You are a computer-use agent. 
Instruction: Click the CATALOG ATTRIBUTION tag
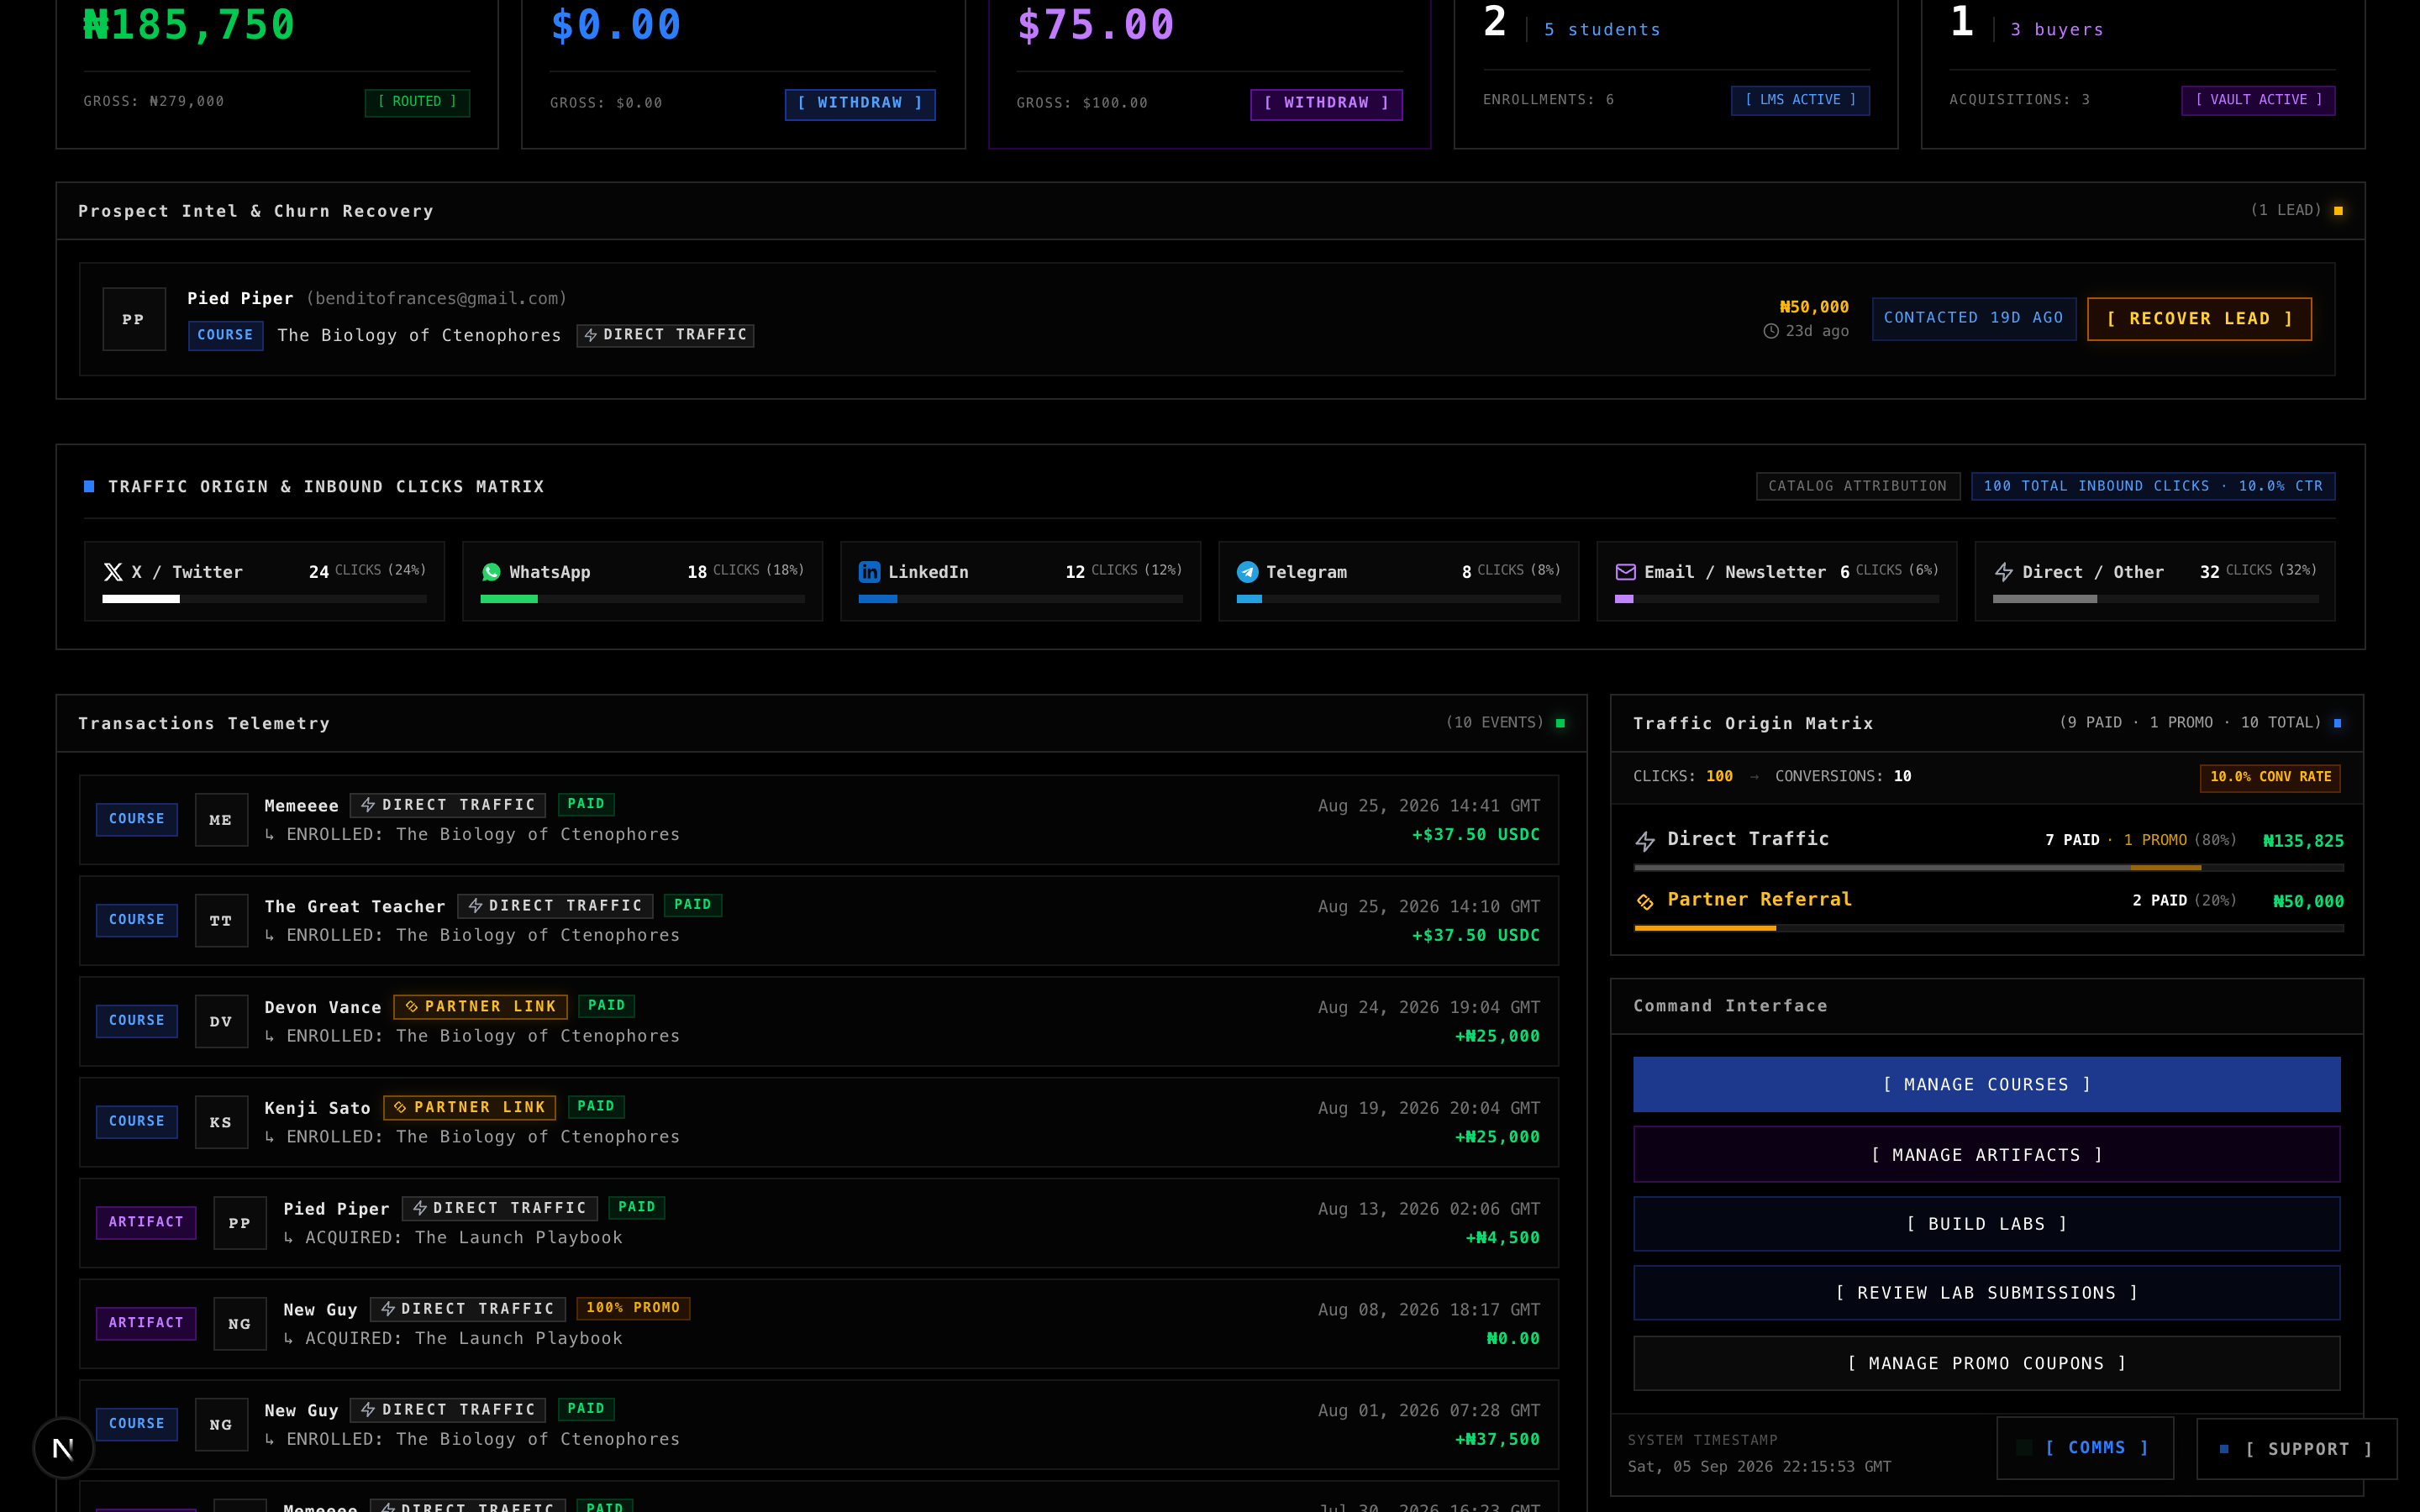[1858, 486]
